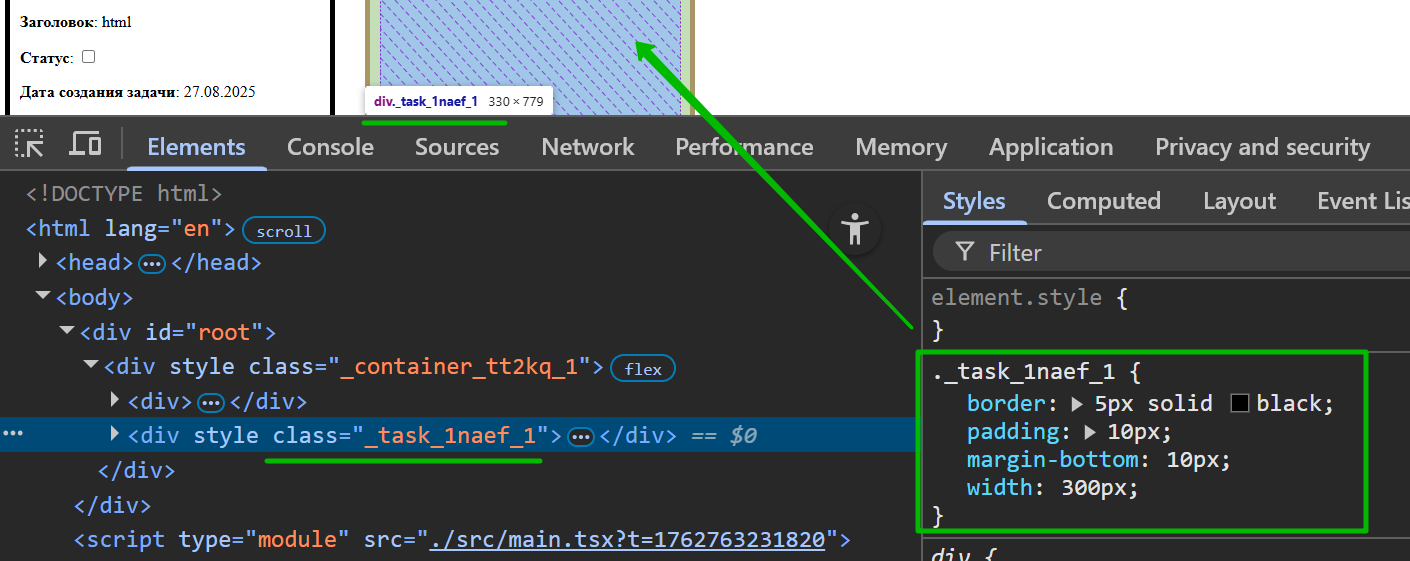Image resolution: width=1410 pixels, height=561 pixels.
Task: Open the main.tsx script source link
Action: [x=627, y=540]
